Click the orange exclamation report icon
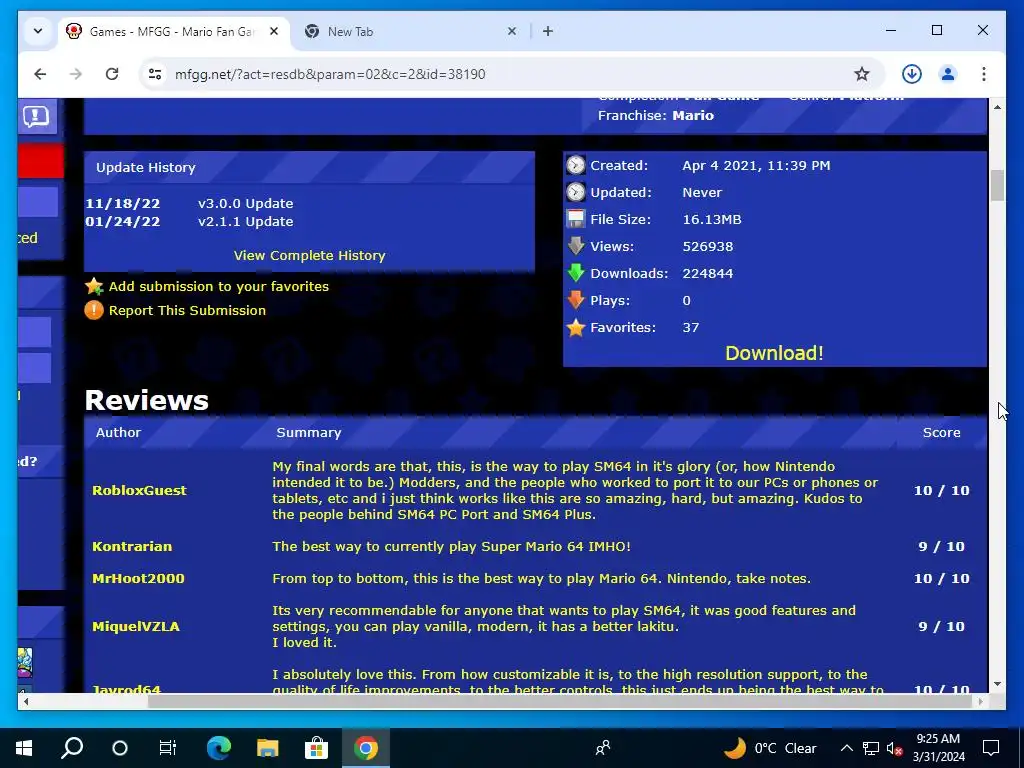The width and height of the screenshot is (1024, 768). 94,310
